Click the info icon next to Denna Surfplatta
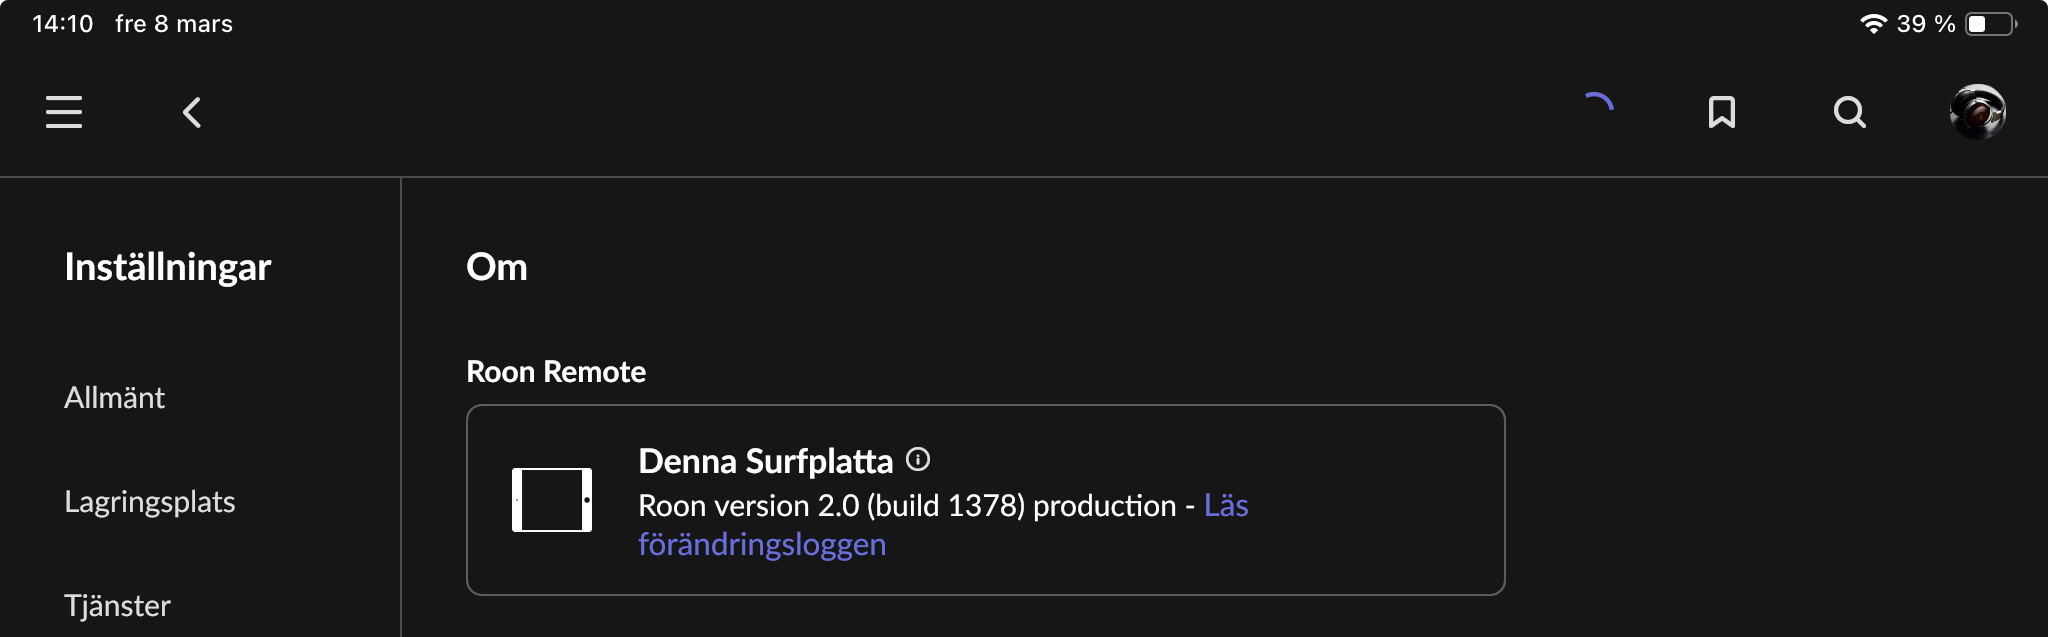The height and width of the screenshot is (637, 2048). 918,459
